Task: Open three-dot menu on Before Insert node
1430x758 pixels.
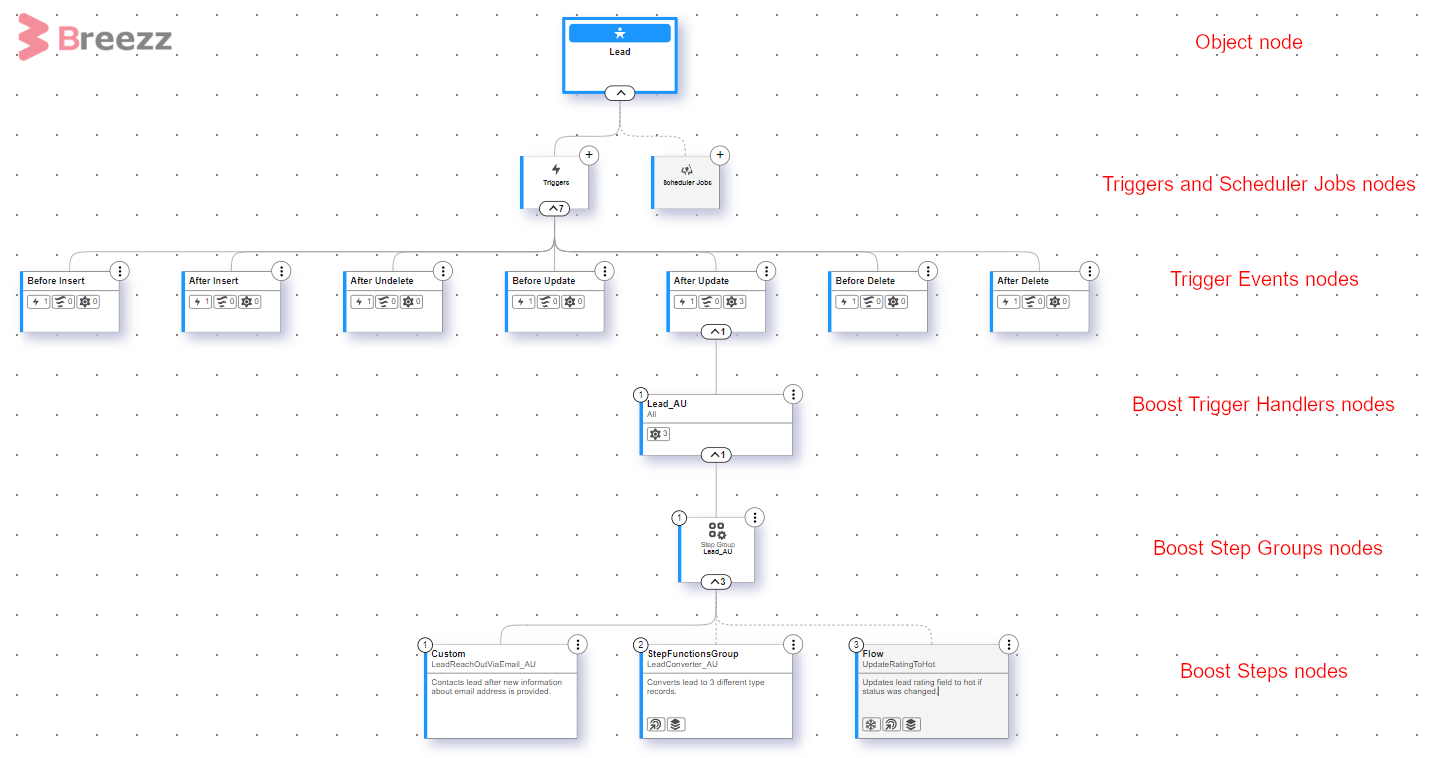Action: [x=120, y=271]
